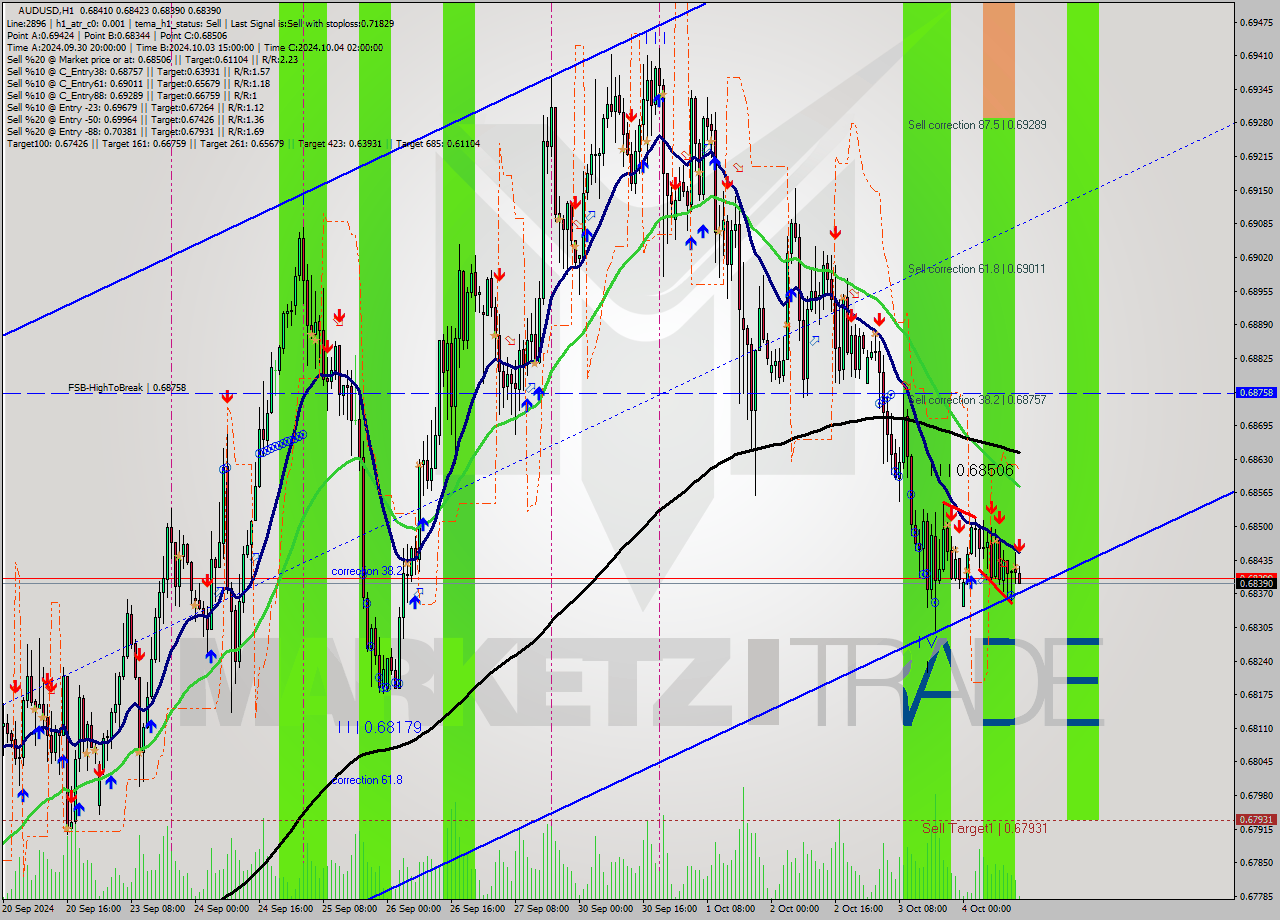Click the 30 Sep 16:00 time label
The width and height of the screenshot is (1280, 920).
click(668, 909)
